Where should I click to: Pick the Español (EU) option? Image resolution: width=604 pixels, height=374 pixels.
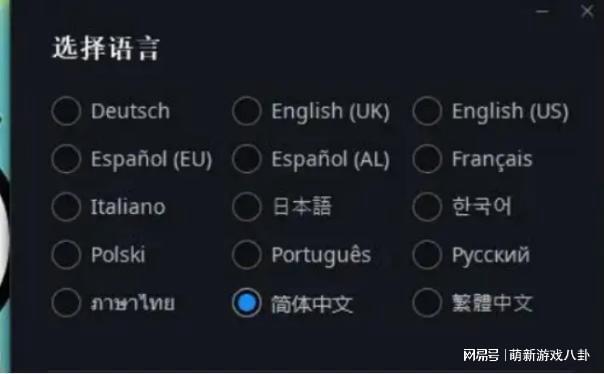click(66, 159)
